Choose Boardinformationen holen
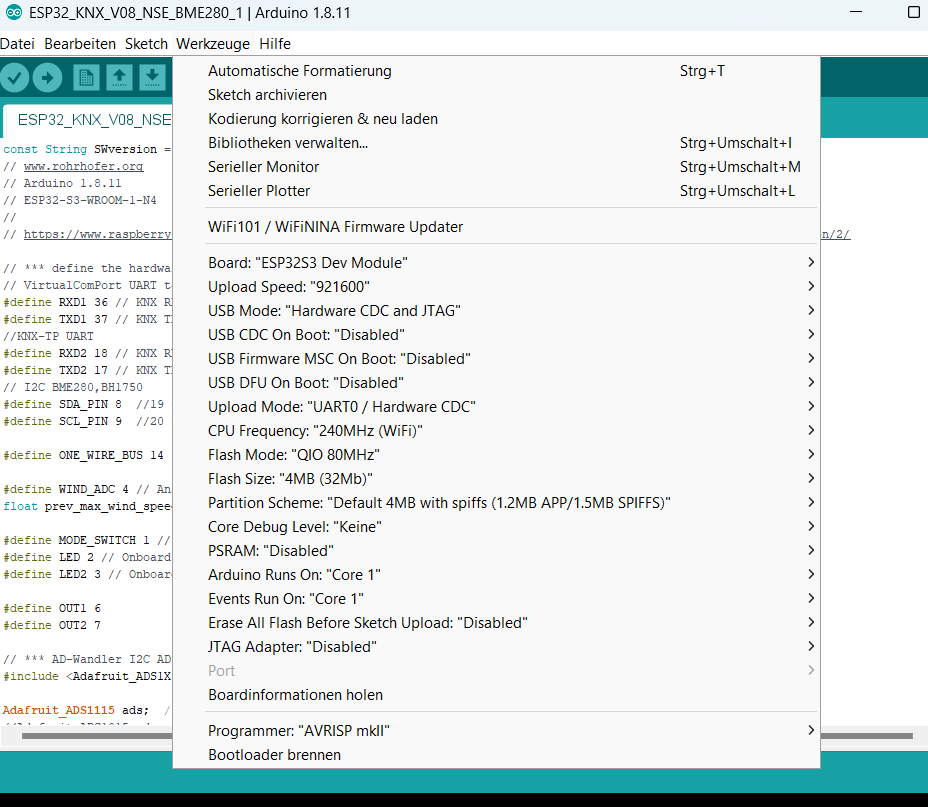The height and width of the screenshot is (807, 928). pyautogui.click(x=496, y=695)
